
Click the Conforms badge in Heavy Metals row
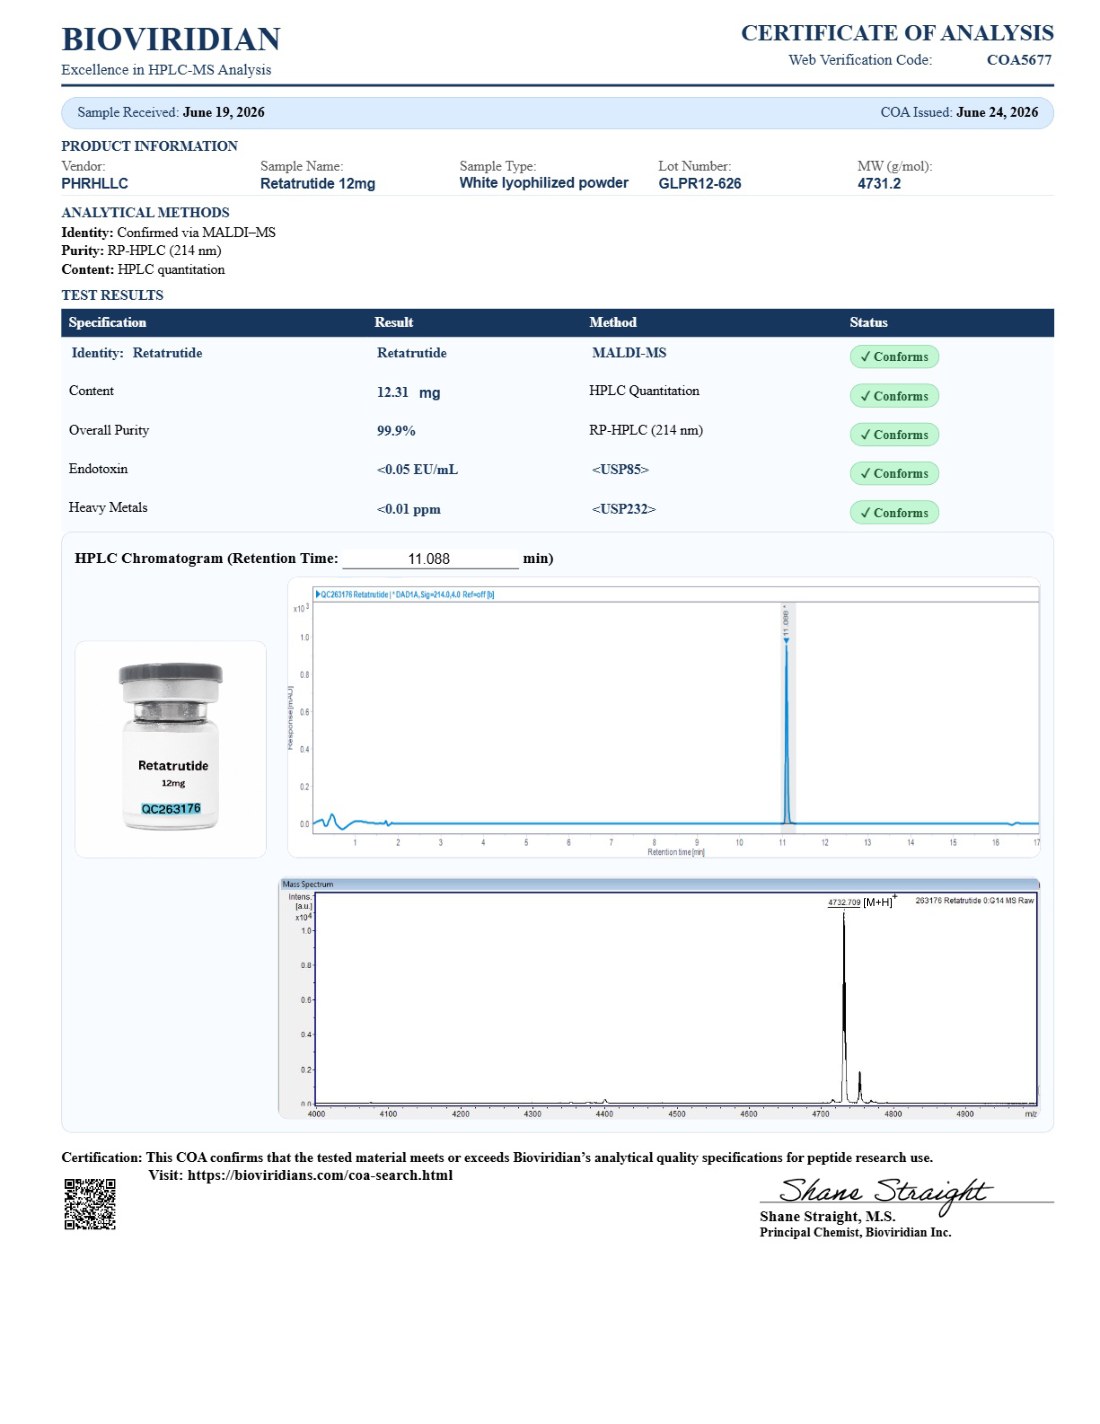point(894,513)
